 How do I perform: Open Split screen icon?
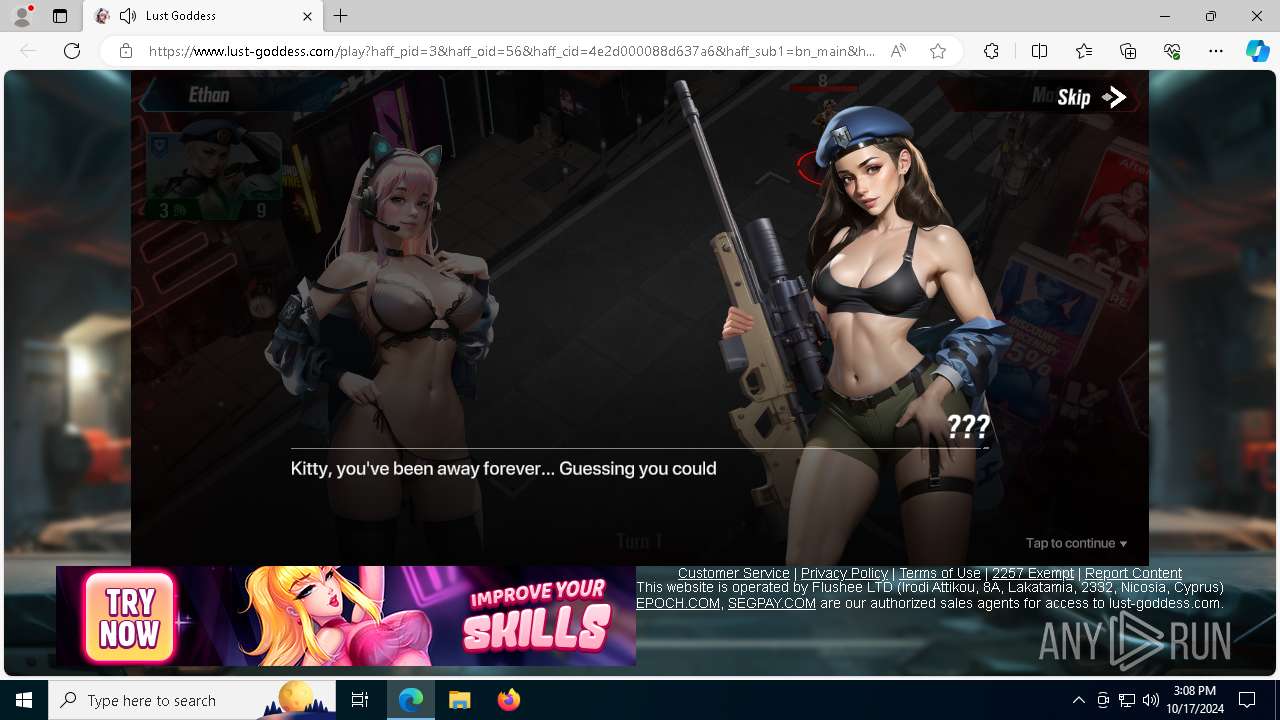point(1039,51)
